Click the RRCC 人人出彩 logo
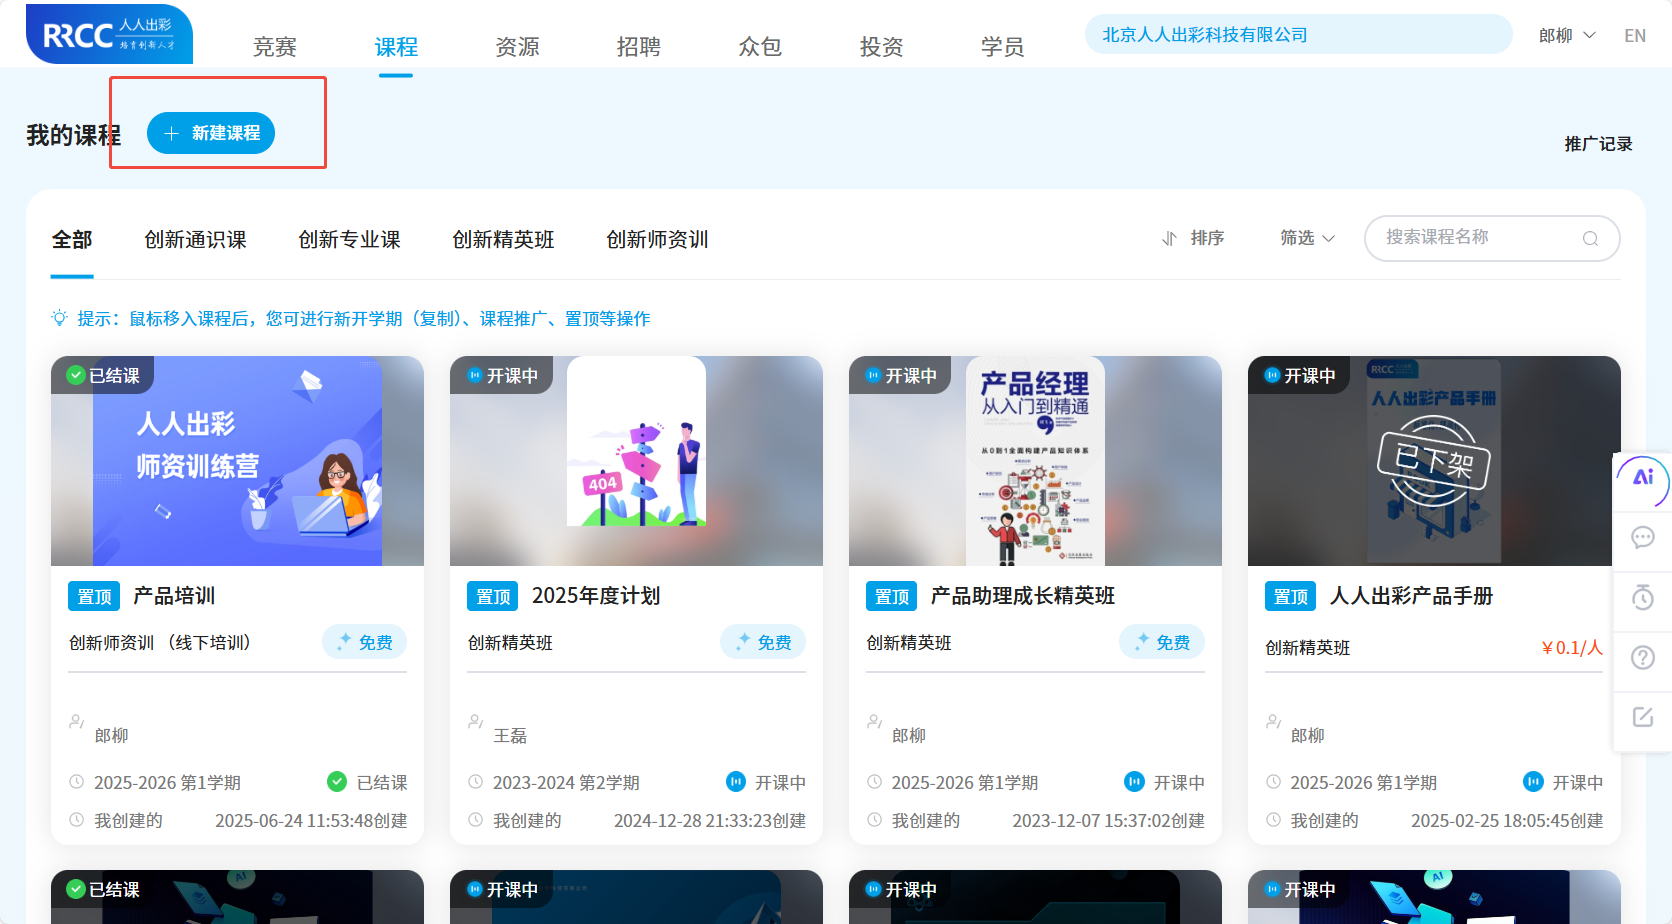 pyautogui.click(x=108, y=33)
